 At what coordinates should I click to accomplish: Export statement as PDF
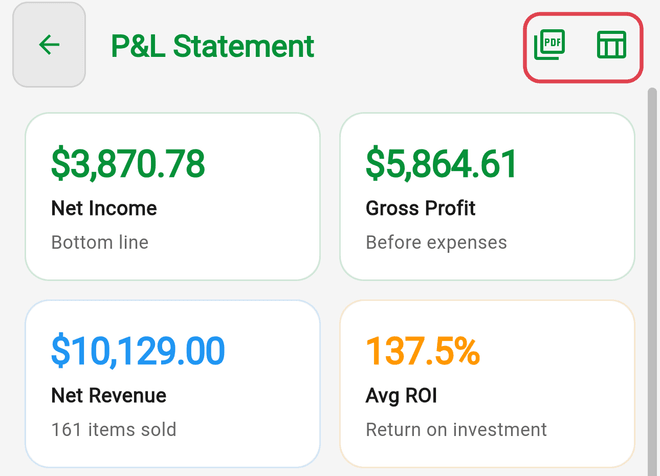(x=549, y=45)
